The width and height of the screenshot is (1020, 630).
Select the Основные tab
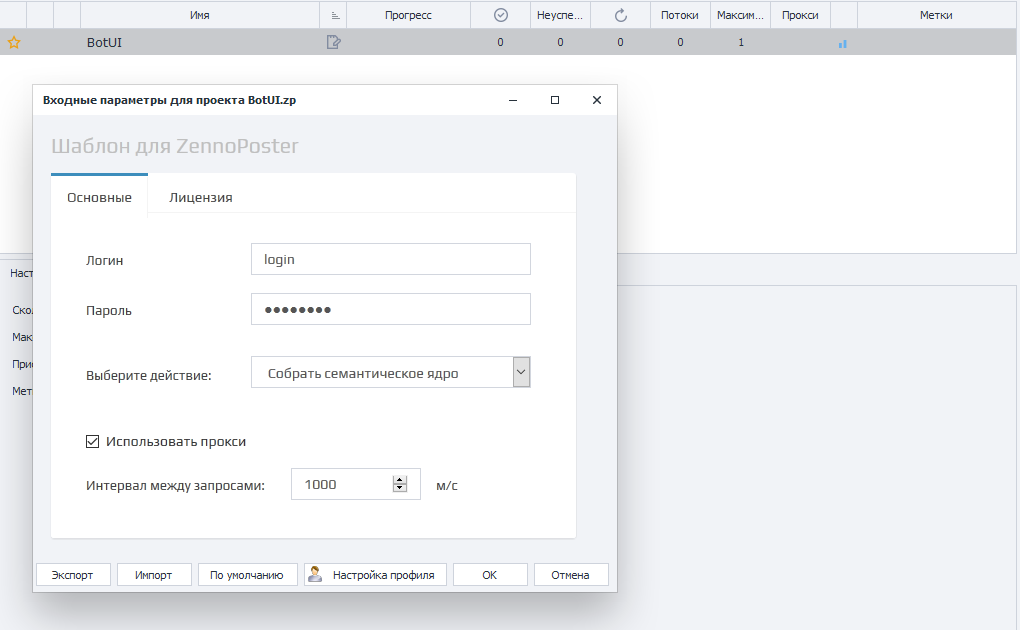click(98, 197)
